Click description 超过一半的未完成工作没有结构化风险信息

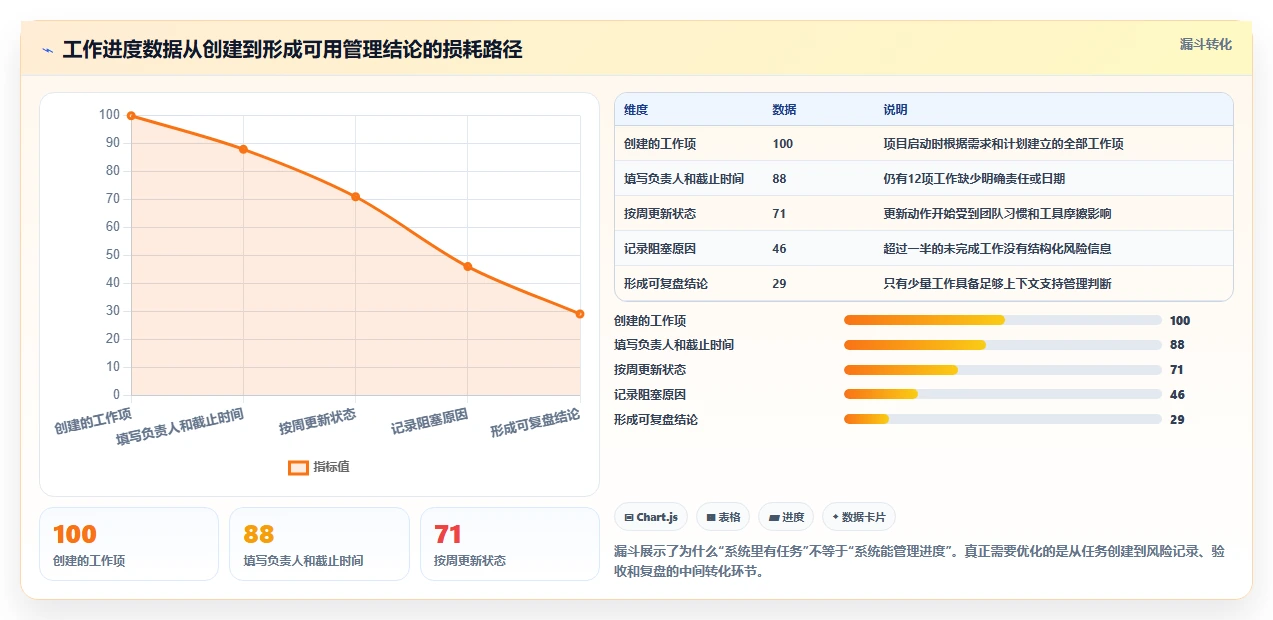[997, 249]
